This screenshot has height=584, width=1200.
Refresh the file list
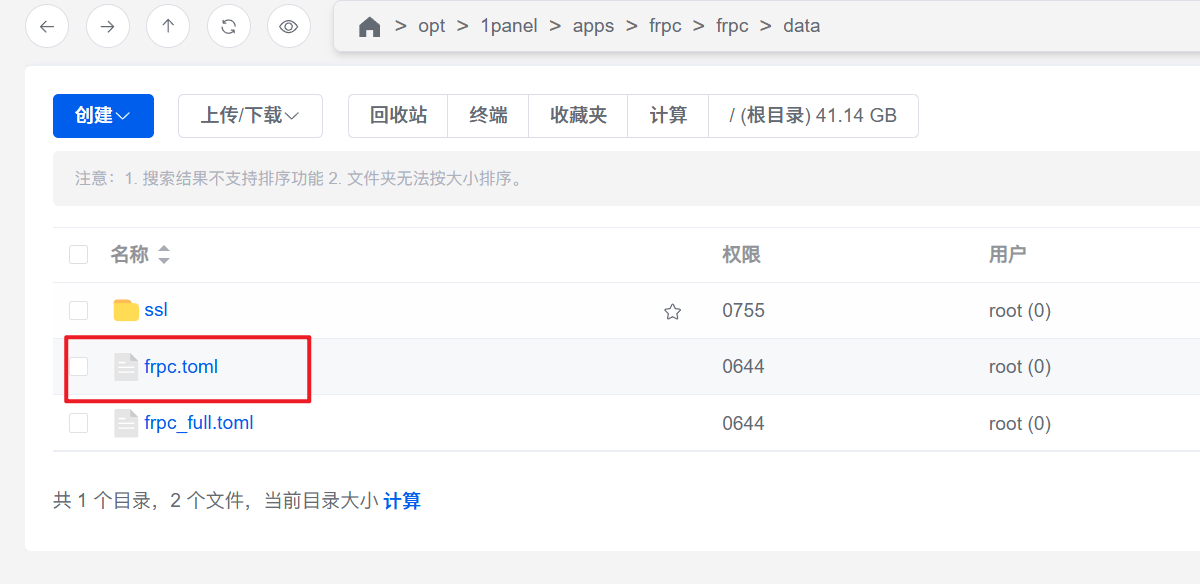point(228,27)
